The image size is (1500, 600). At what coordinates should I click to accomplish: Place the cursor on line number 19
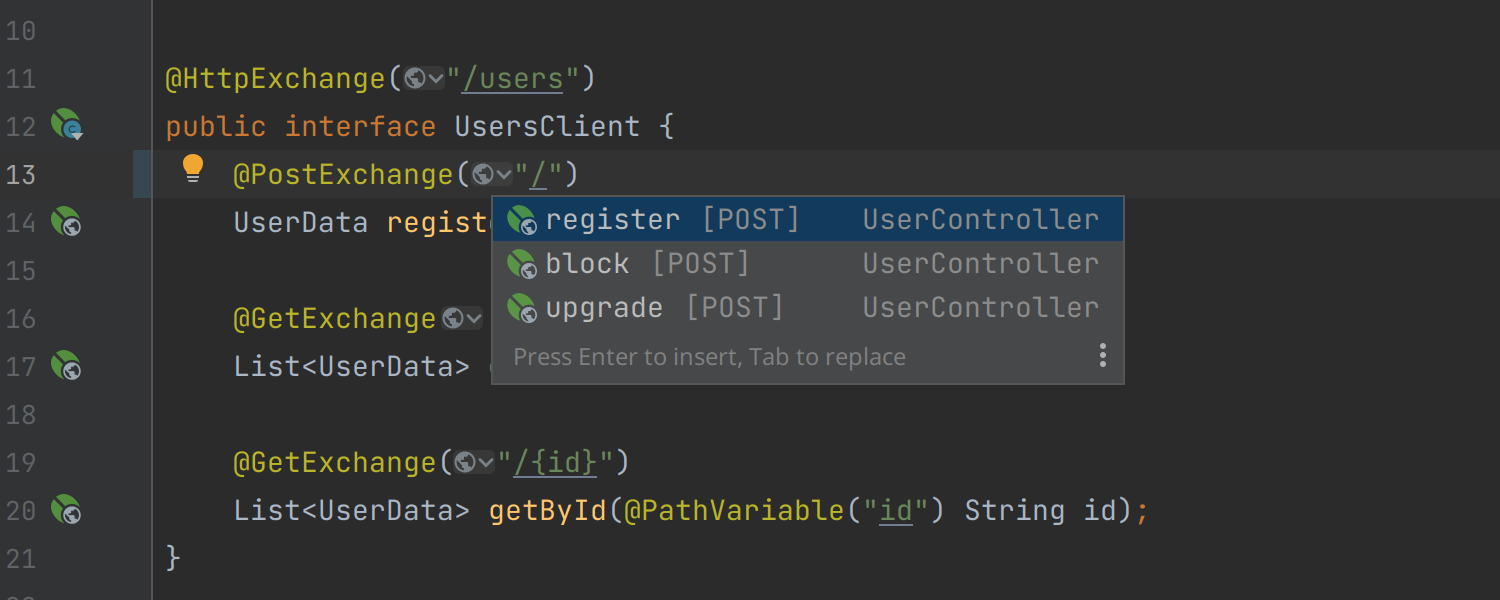(21, 462)
